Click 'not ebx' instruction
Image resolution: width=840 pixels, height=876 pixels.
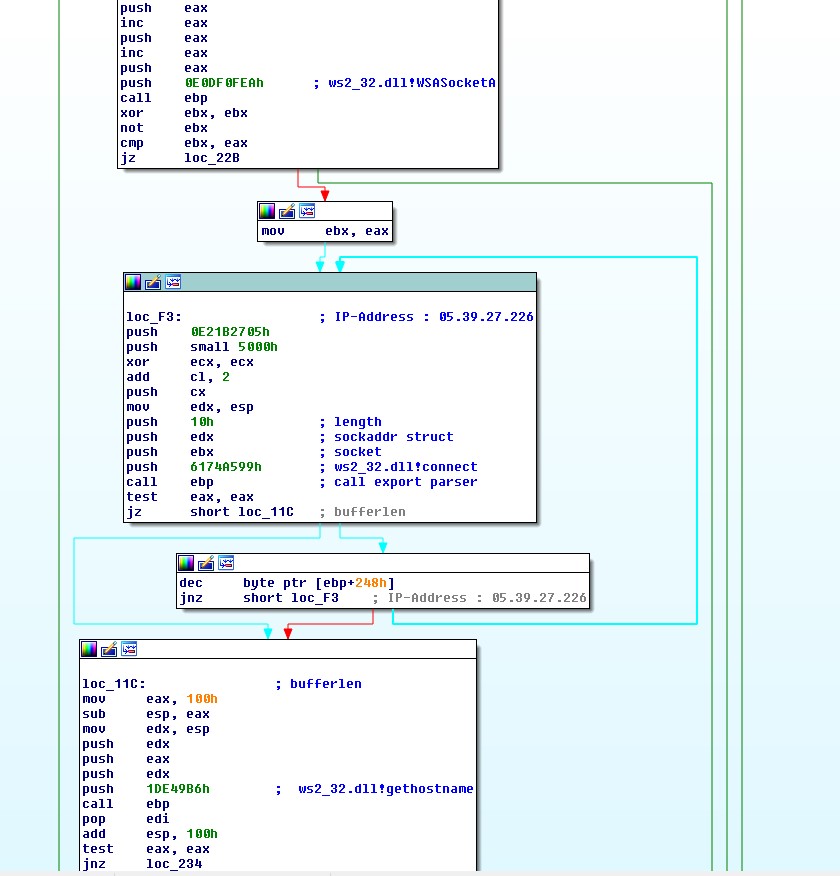click(164, 128)
